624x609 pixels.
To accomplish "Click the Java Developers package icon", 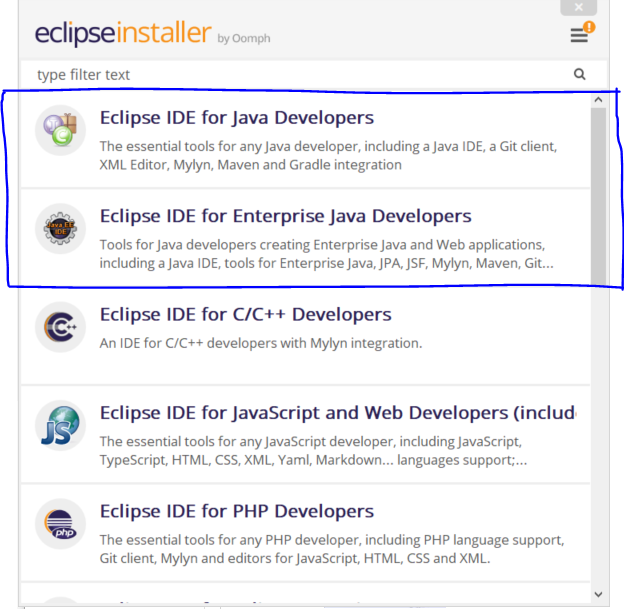I will point(60,130).
